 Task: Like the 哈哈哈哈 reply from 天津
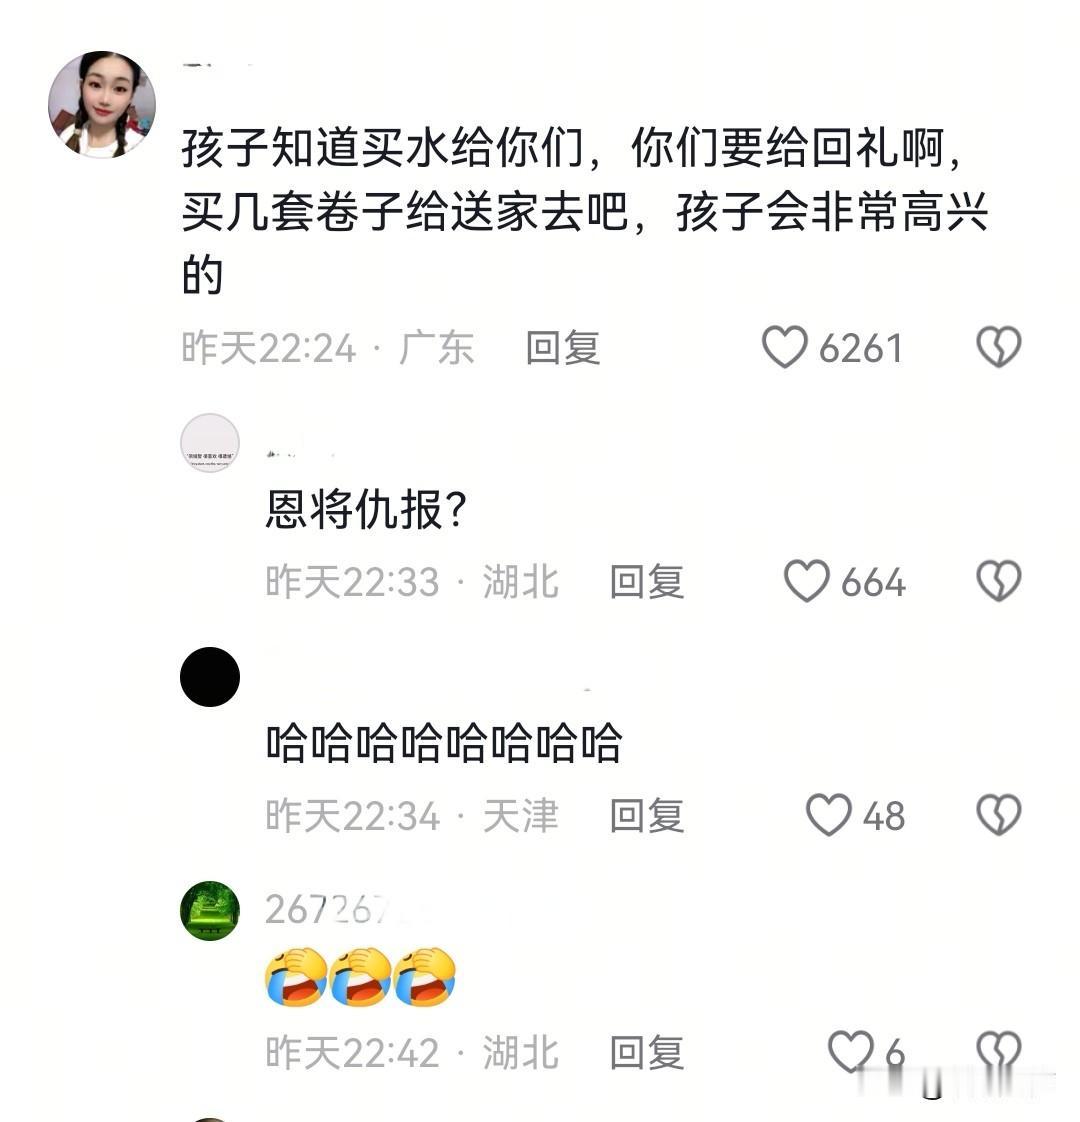coord(829,815)
